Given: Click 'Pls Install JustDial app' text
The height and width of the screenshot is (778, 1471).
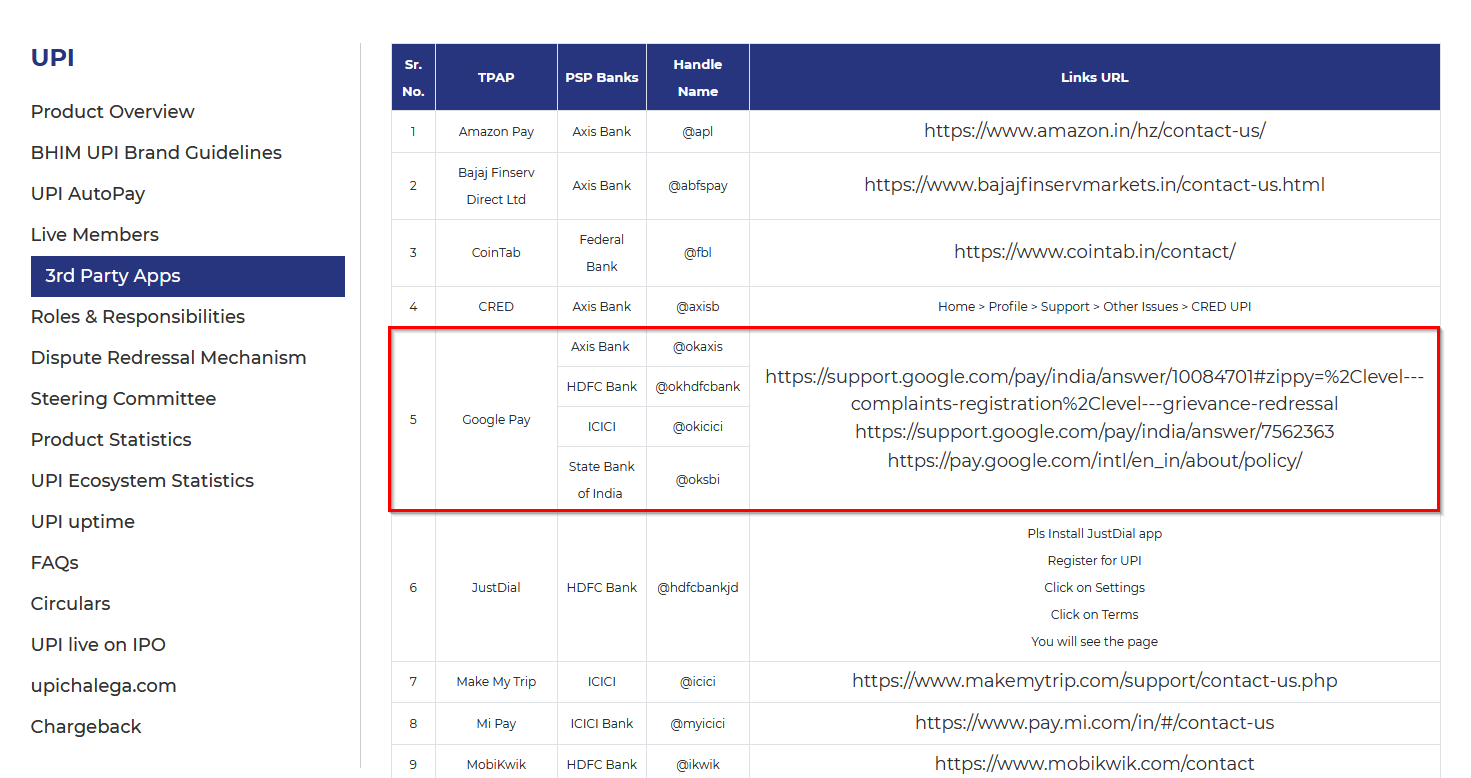Looking at the screenshot, I should point(1095,534).
